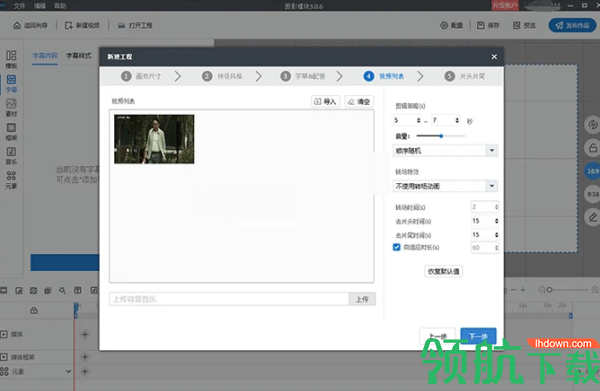The width and height of the screenshot is (600, 391).
Task: Expand the 元素 track chevron
Action: pyautogui.click(x=68, y=371)
